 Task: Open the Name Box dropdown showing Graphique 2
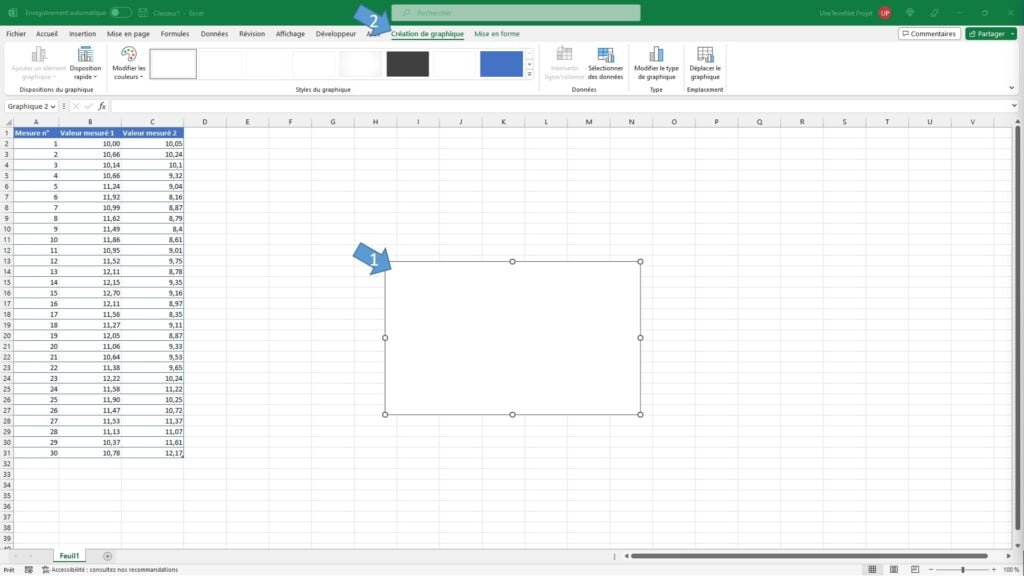coord(53,106)
